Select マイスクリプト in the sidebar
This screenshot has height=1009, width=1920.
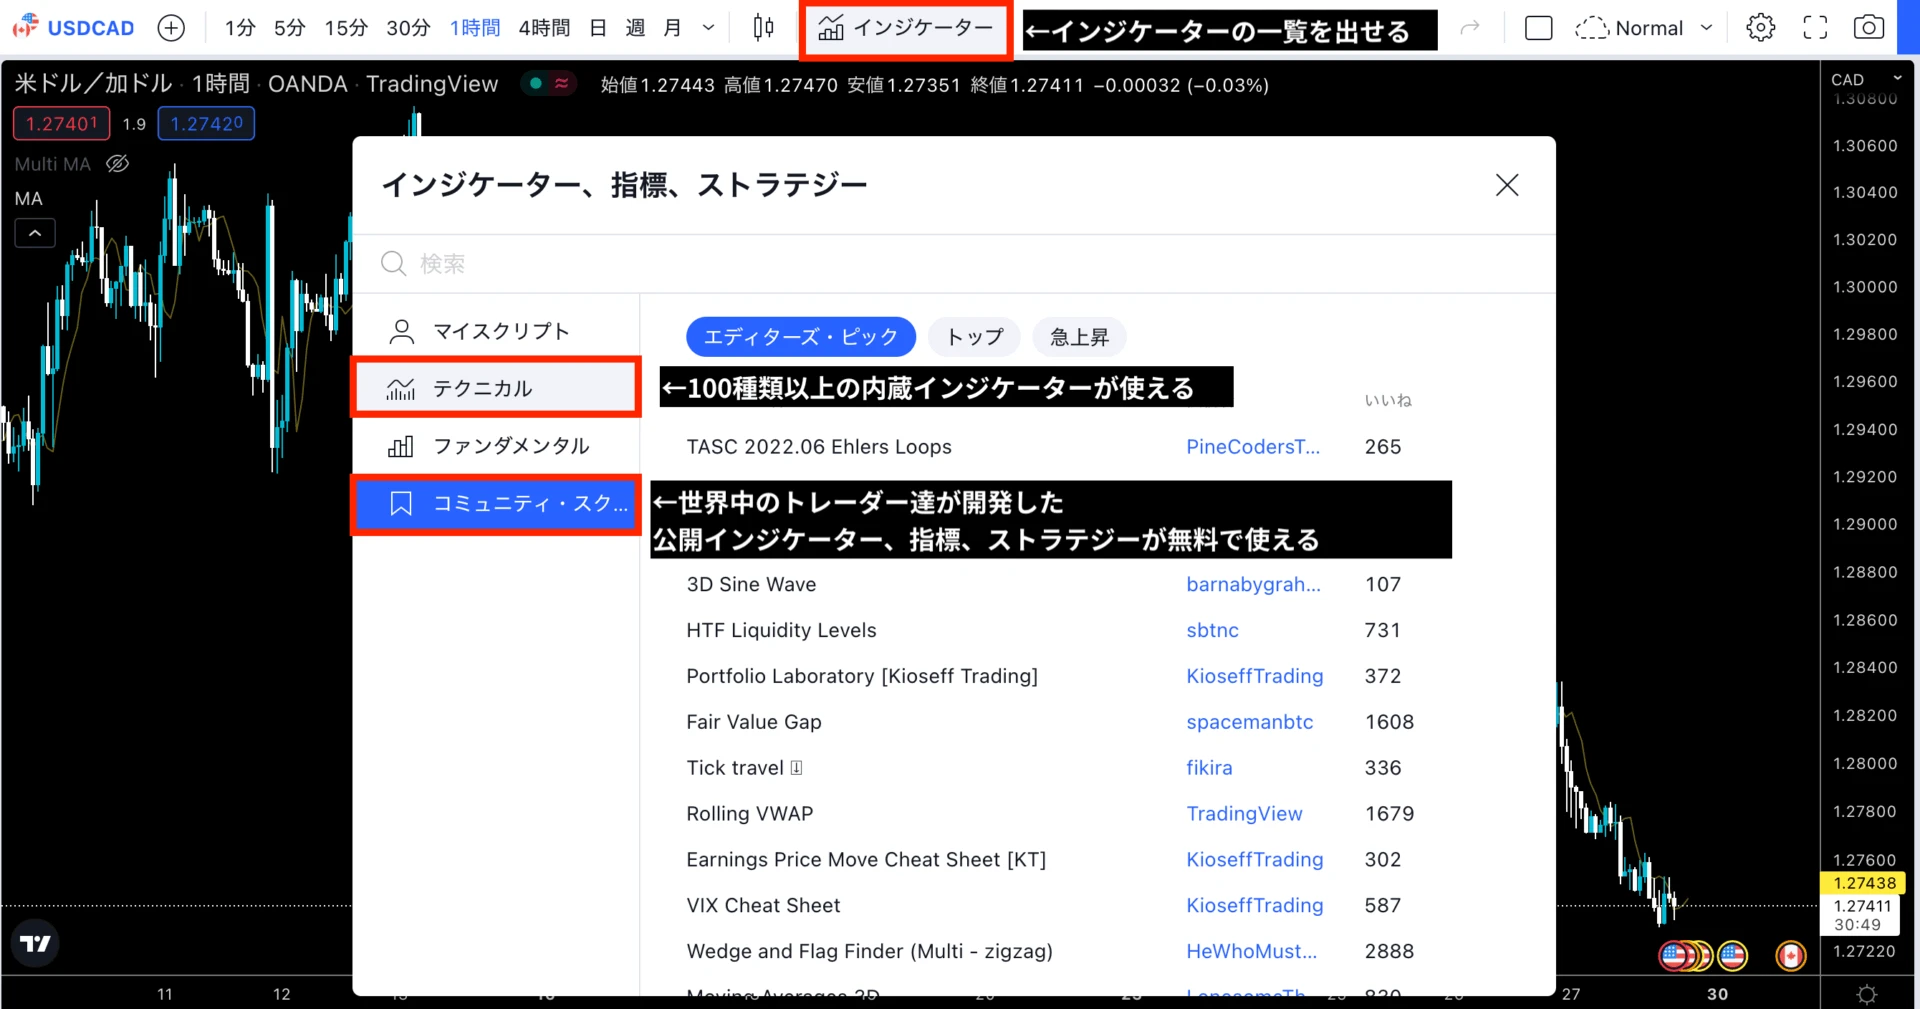[500, 331]
